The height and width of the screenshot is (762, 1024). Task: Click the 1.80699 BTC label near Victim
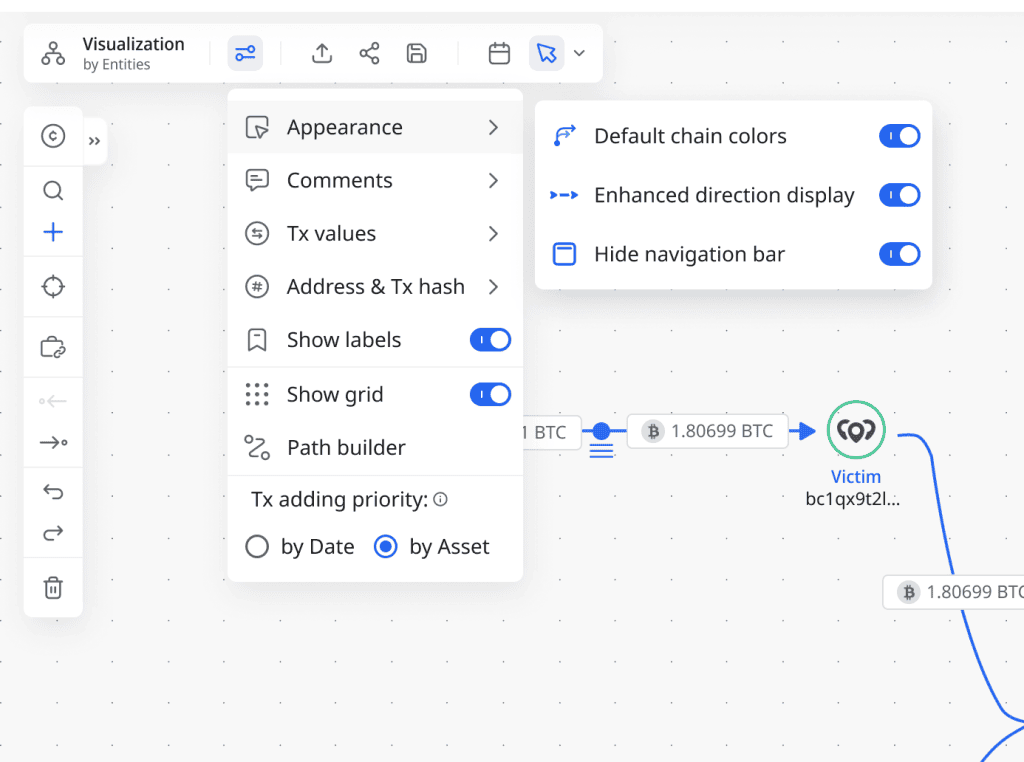(x=707, y=431)
